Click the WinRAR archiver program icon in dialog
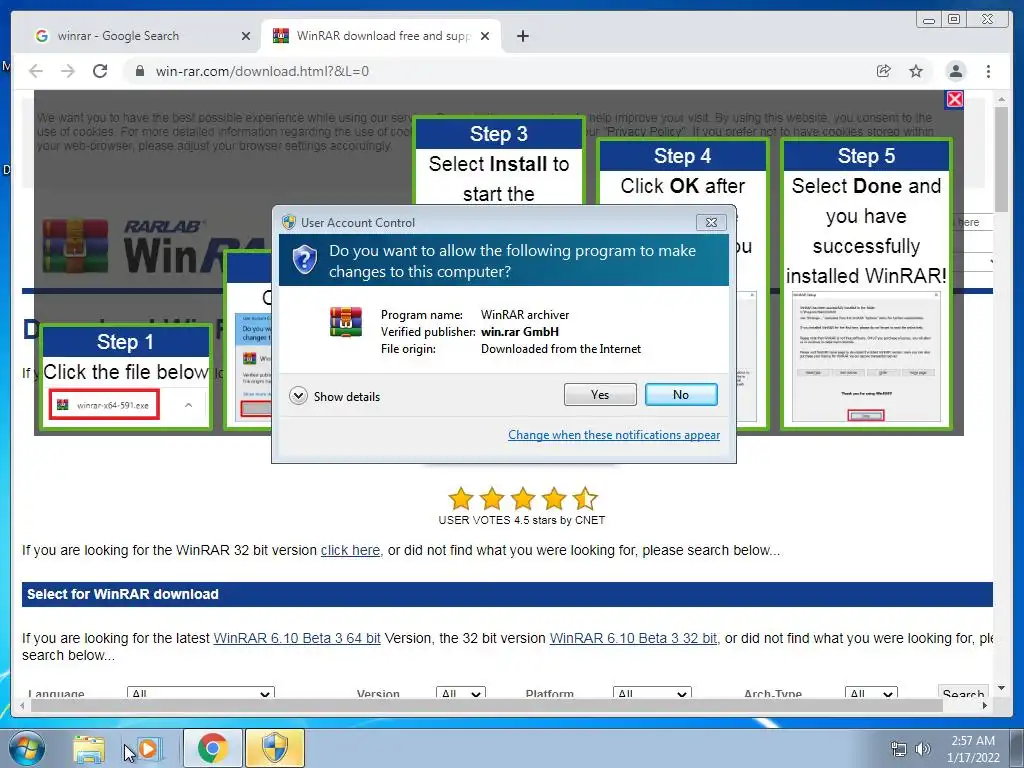This screenshot has height=768, width=1024. coord(346,322)
